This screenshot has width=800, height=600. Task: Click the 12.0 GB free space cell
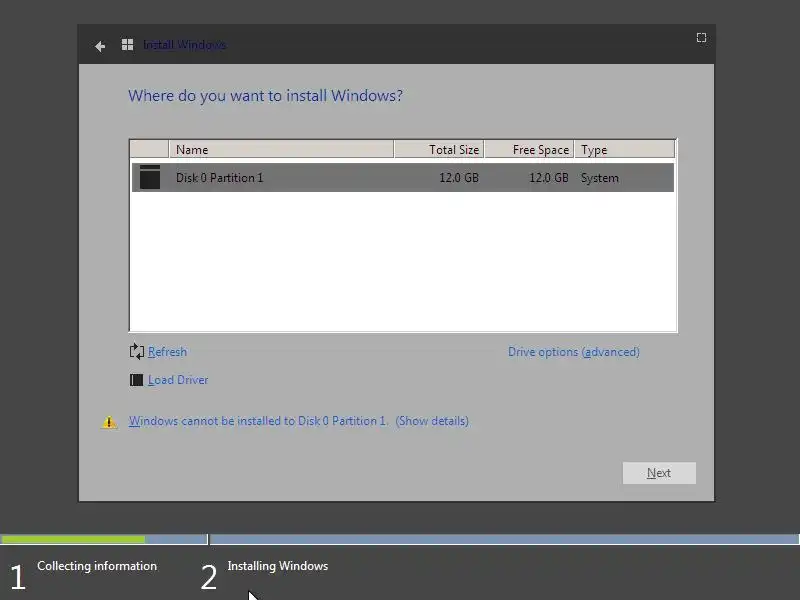click(548, 178)
